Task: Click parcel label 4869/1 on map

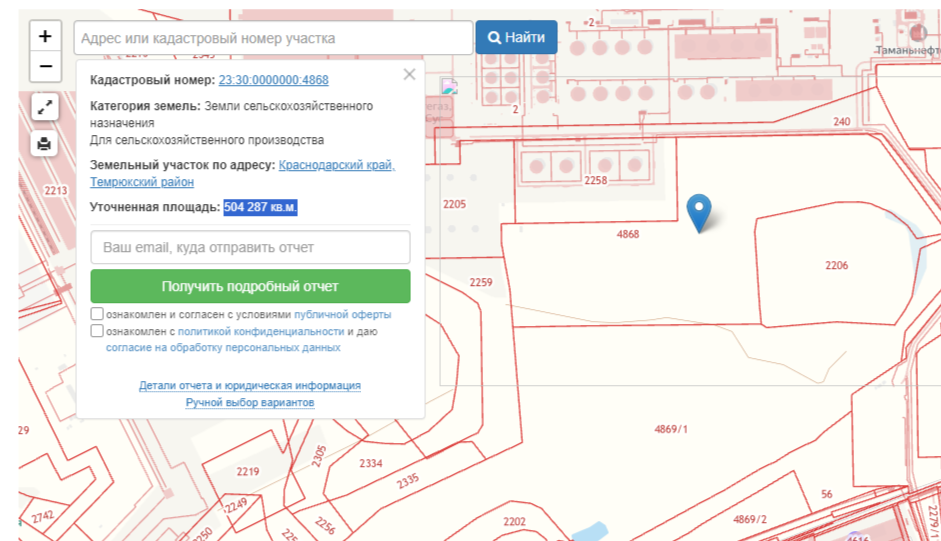Action: tap(671, 429)
